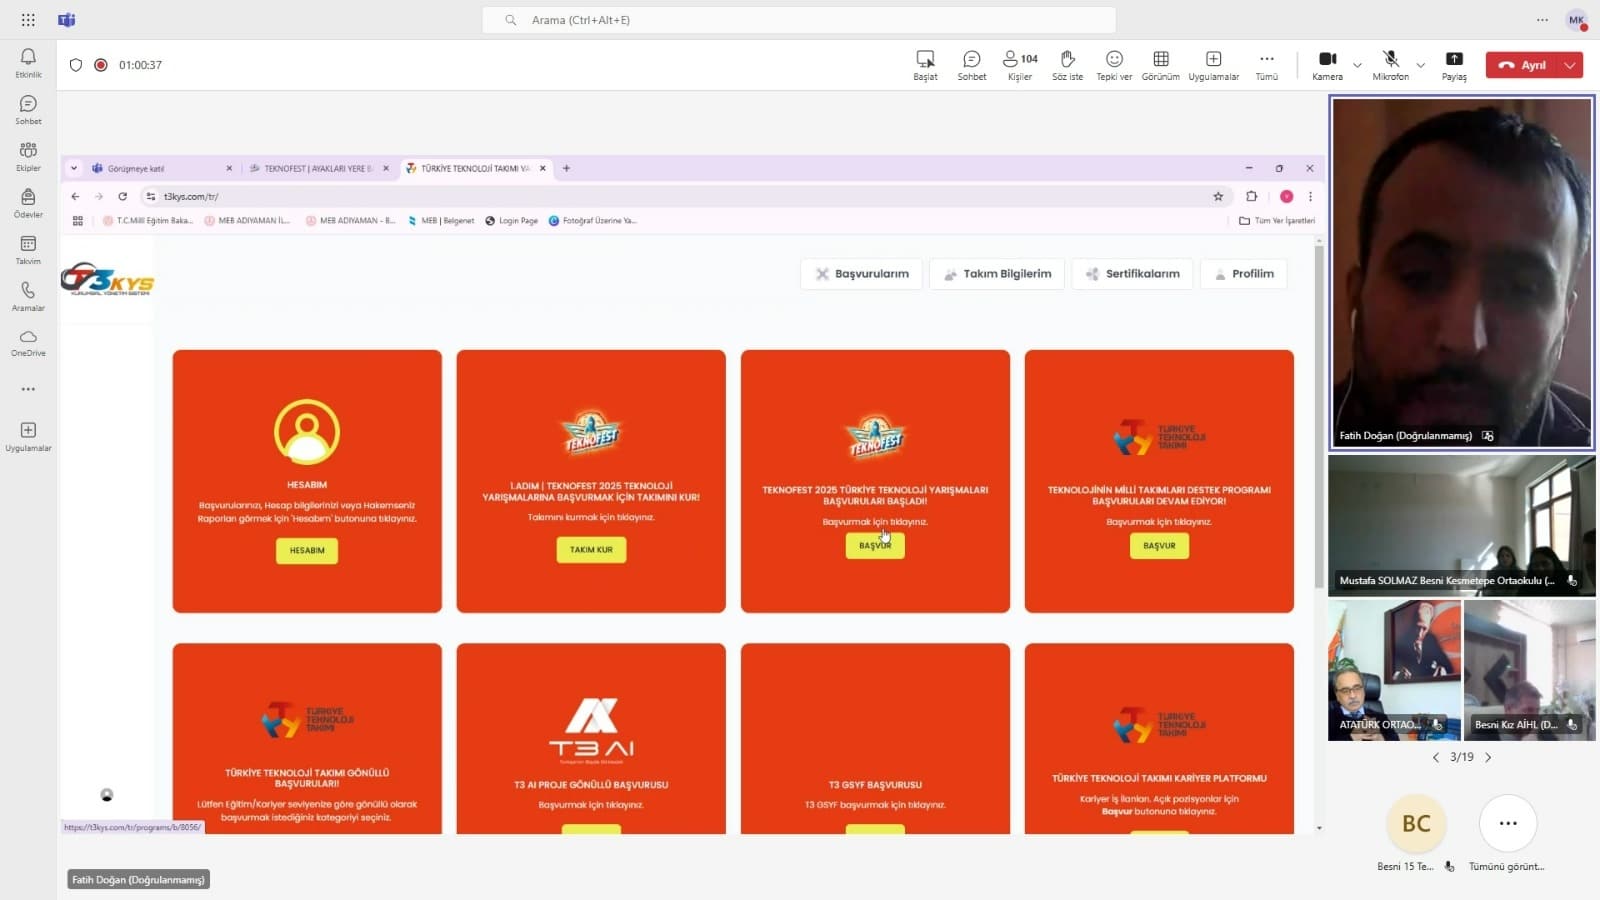
Task: Click the TAKIM KUR button
Action: [591, 550]
